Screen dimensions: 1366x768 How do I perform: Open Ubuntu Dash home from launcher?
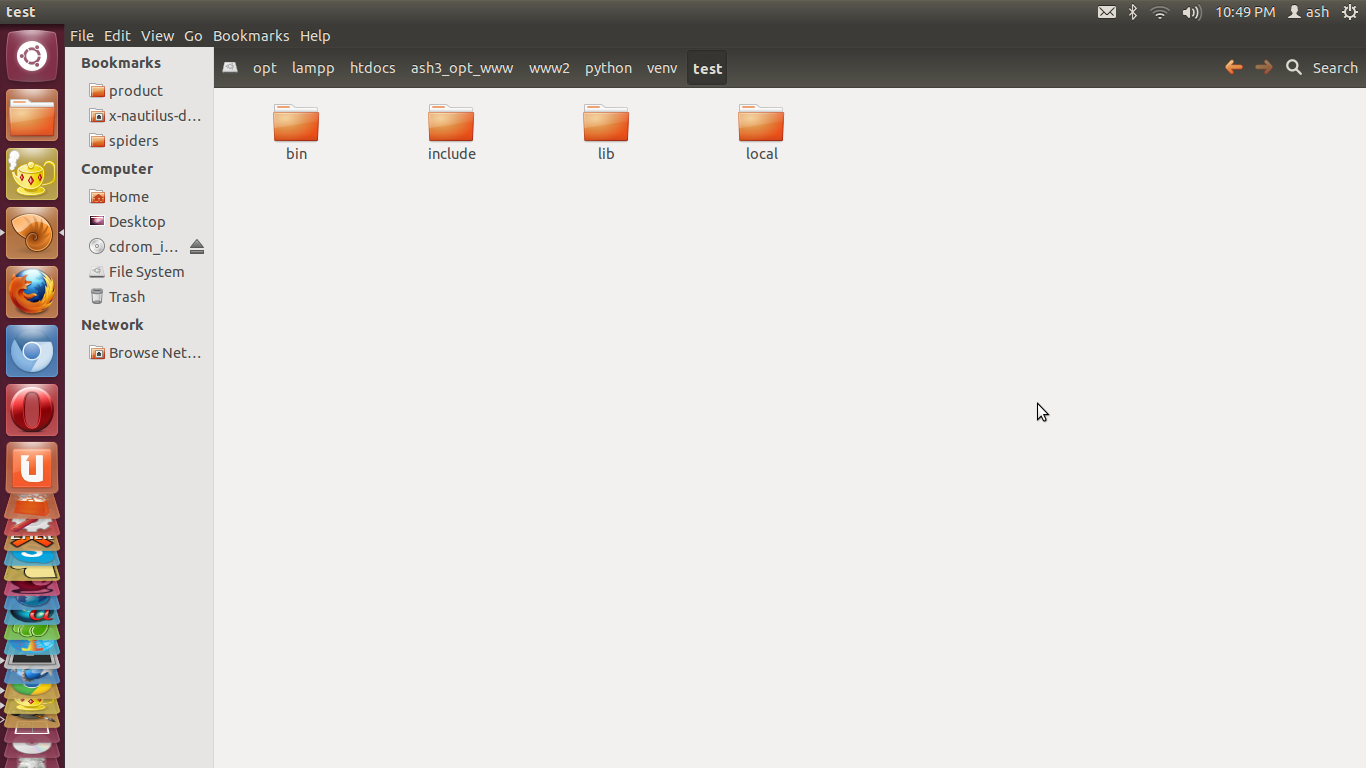pyautogui.click(x=32, y=56)
